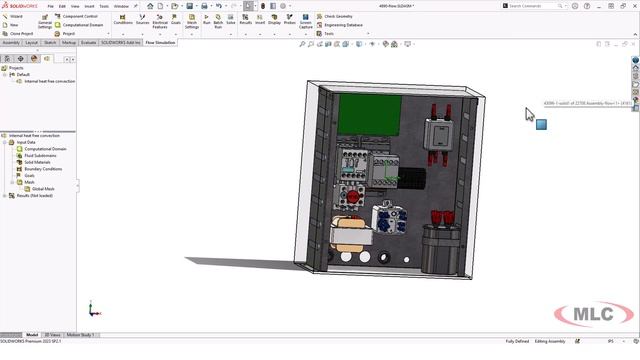This screenshot has width=640, height=360.
Task: Click Computational Domain in the ribbon
Action: 79,25
